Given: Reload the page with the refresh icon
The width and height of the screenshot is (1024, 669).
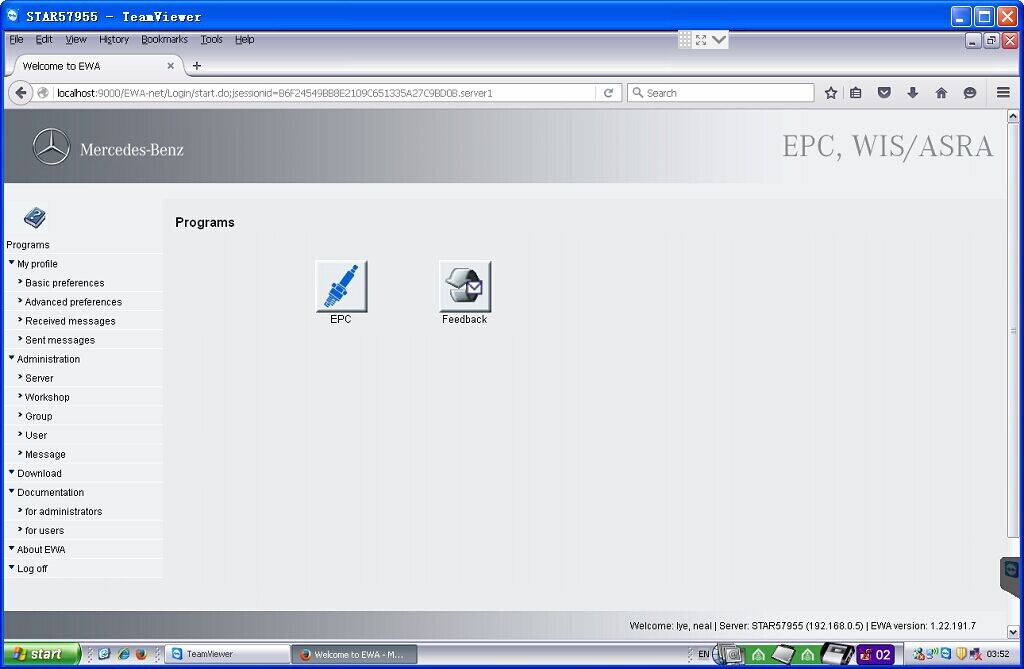Looking at the screenshot, I should 609,92.
